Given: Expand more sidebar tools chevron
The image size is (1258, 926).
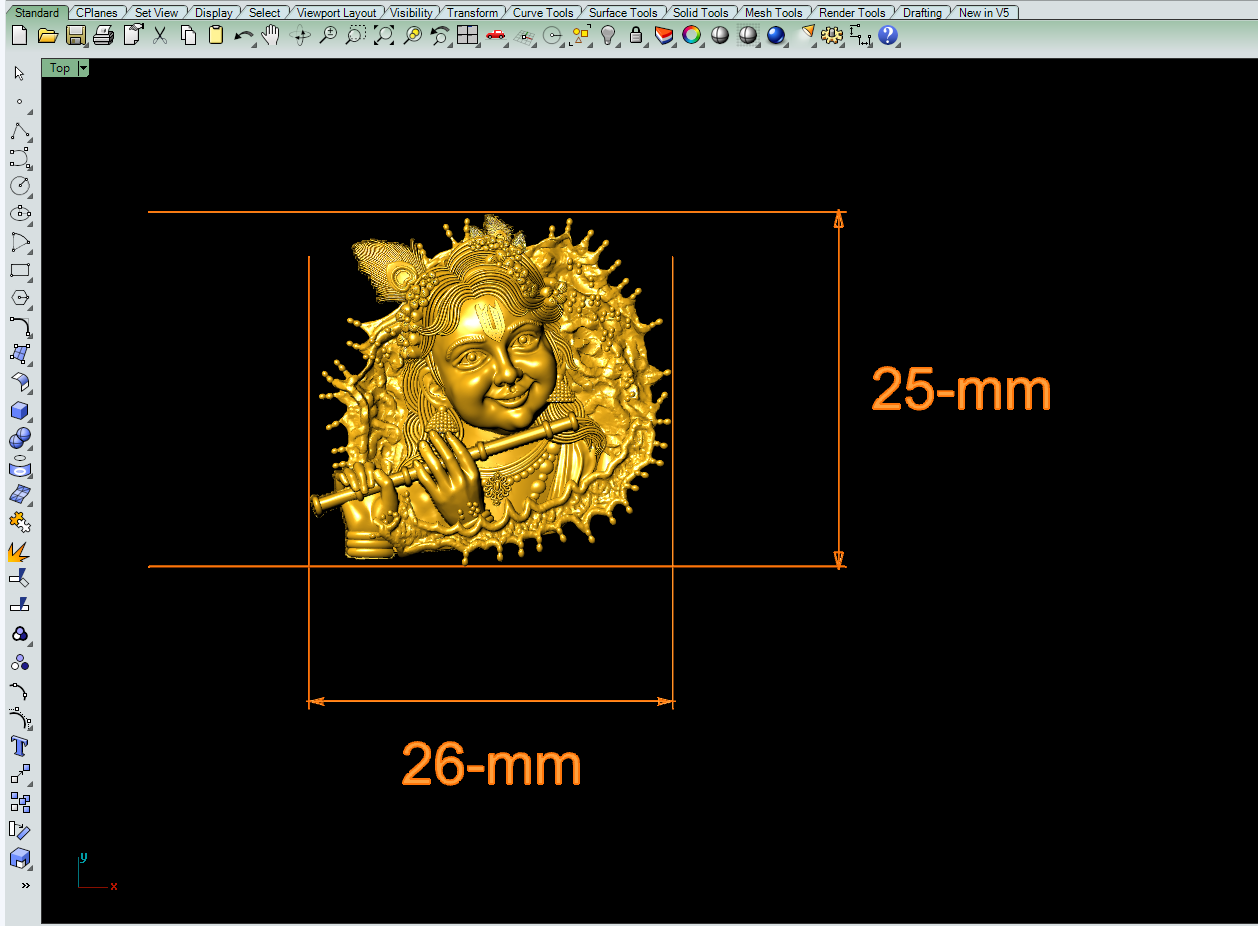Looking at the screenshot, I should (x=25, y=885).
